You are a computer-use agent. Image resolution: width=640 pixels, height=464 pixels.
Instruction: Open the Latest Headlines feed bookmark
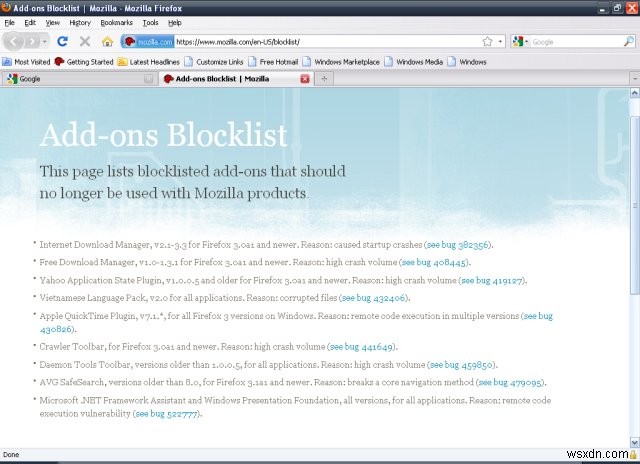(149, 62)
